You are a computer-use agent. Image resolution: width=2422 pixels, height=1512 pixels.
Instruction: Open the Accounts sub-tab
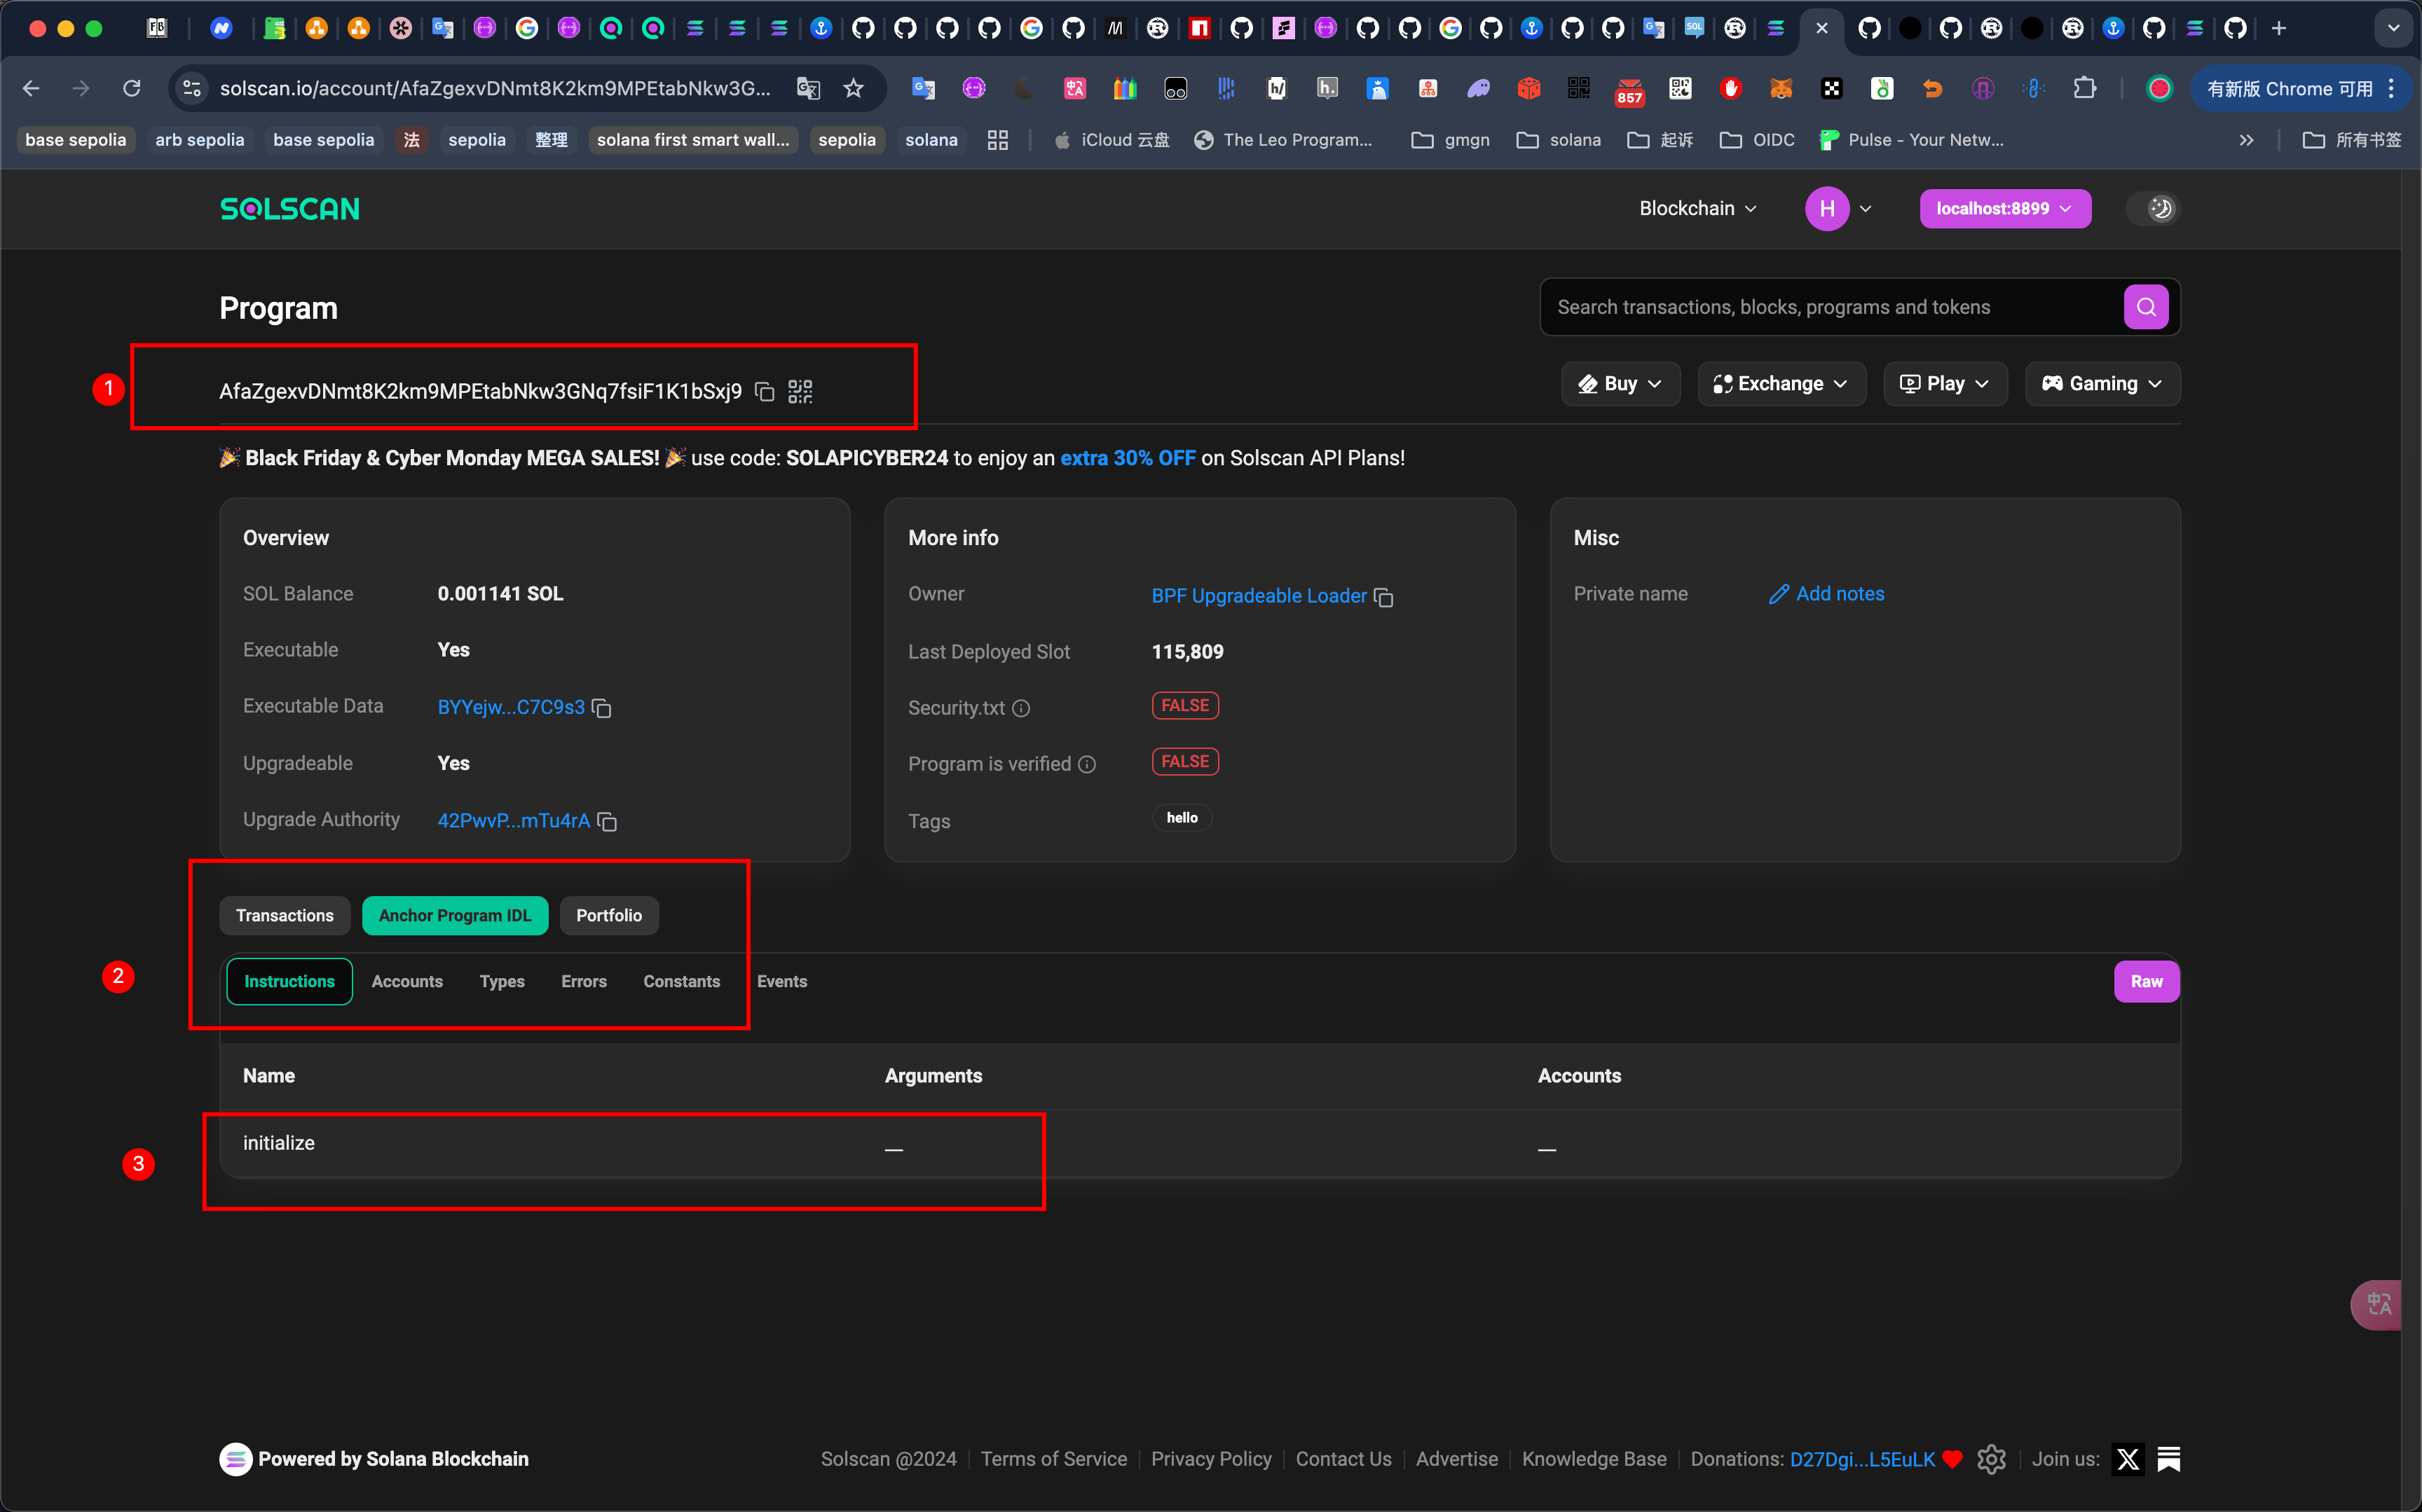[x=407, y=982]
